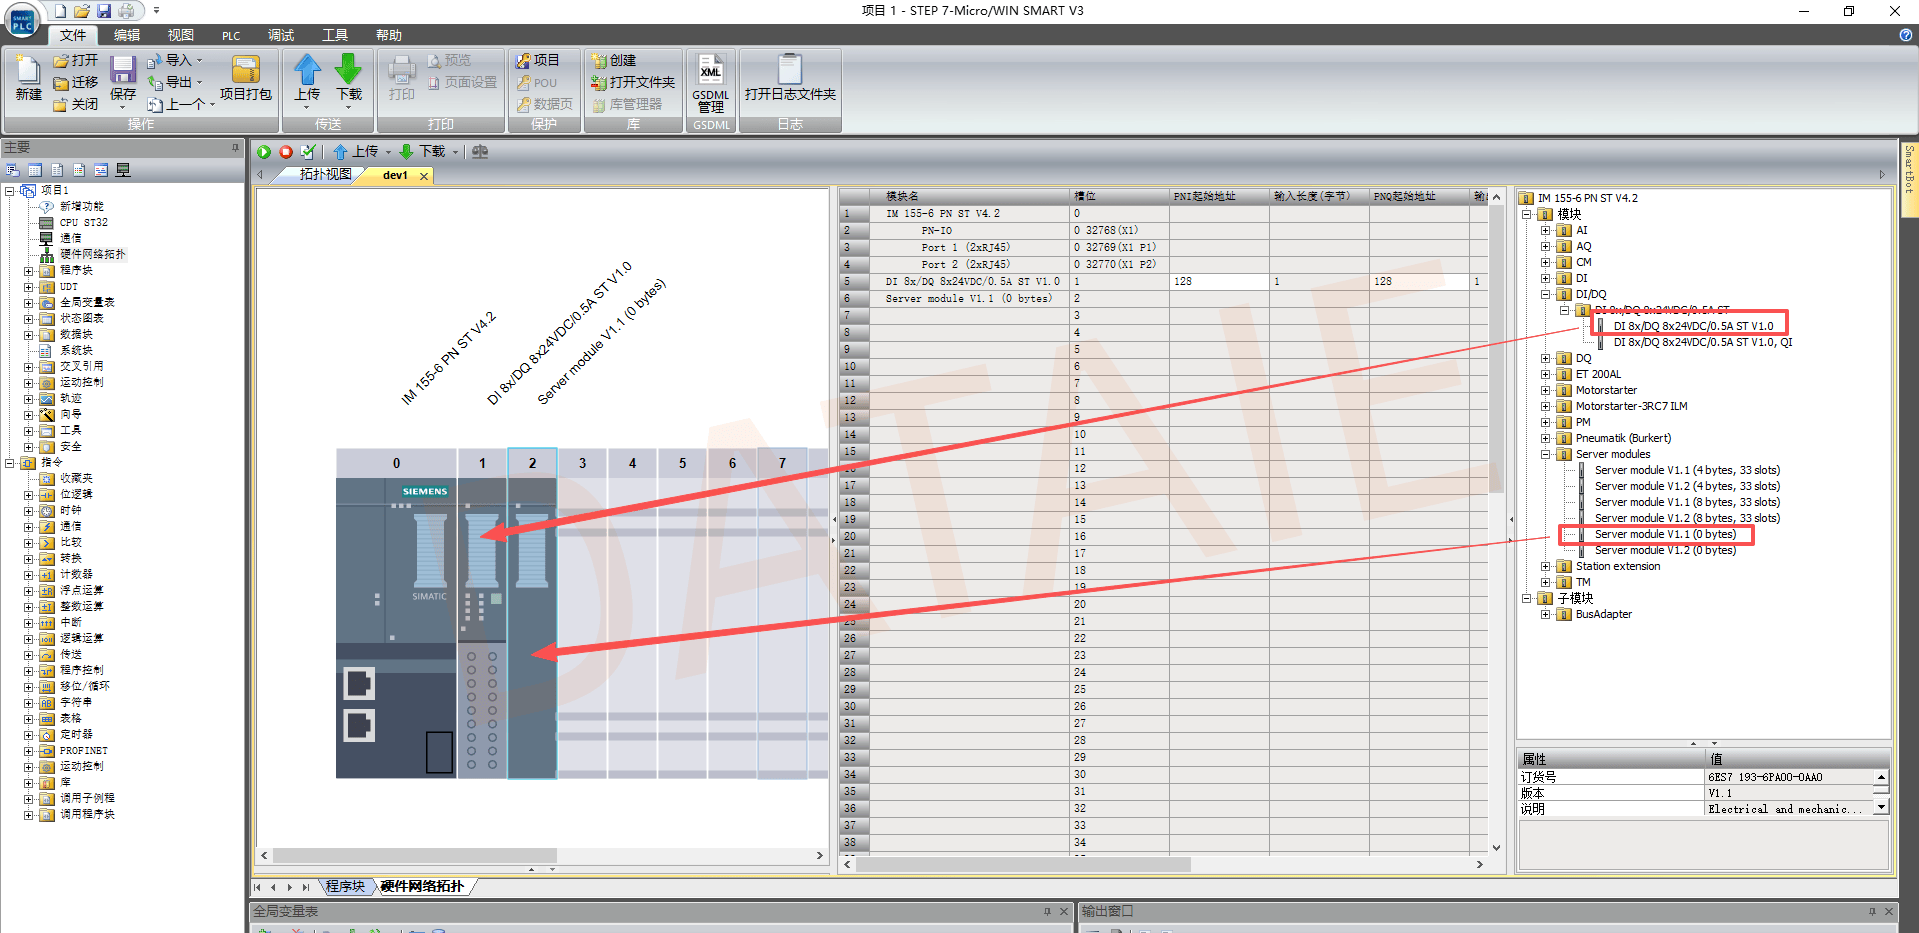Switch to the 拓扑视图 tab
1919x933 pixels.
(x=325, y=175)
